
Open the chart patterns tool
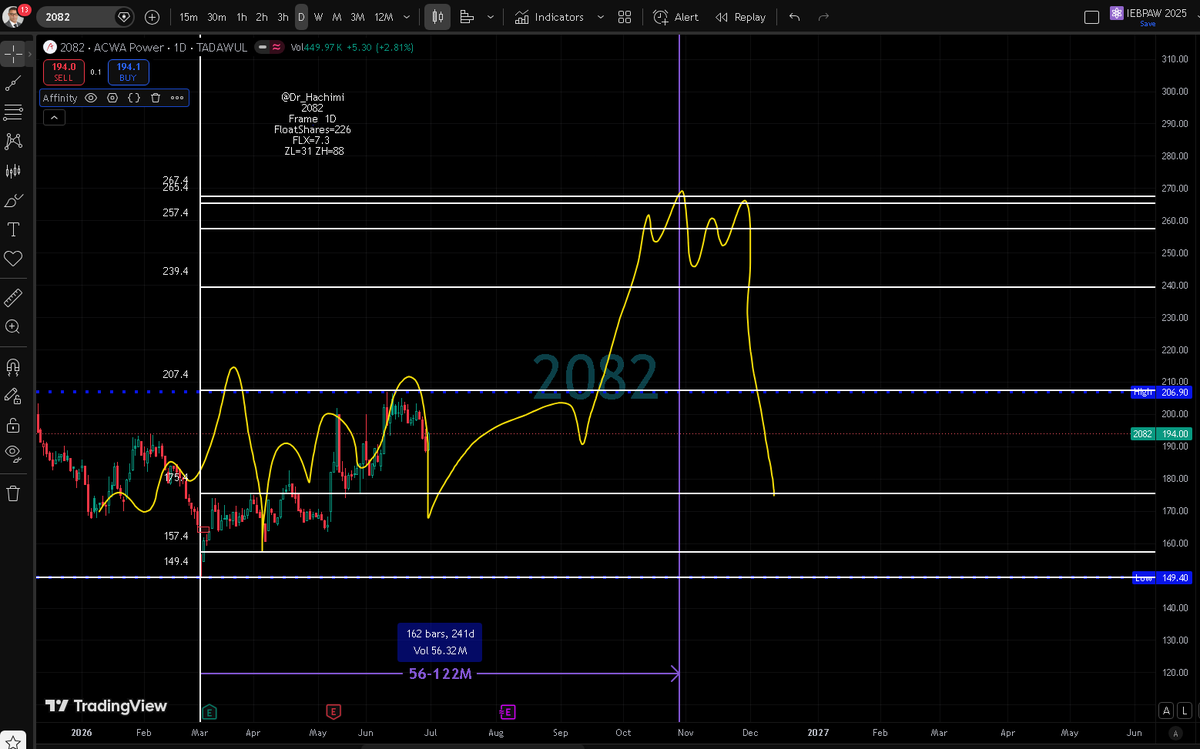click(13, 141)
